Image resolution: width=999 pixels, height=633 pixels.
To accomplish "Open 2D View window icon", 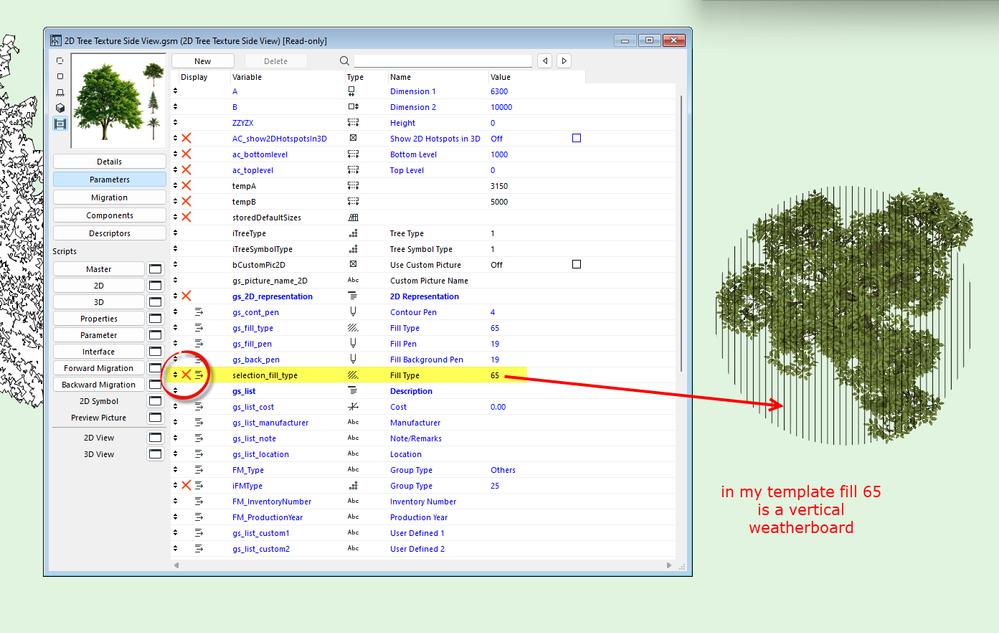I will pos(155,437).
